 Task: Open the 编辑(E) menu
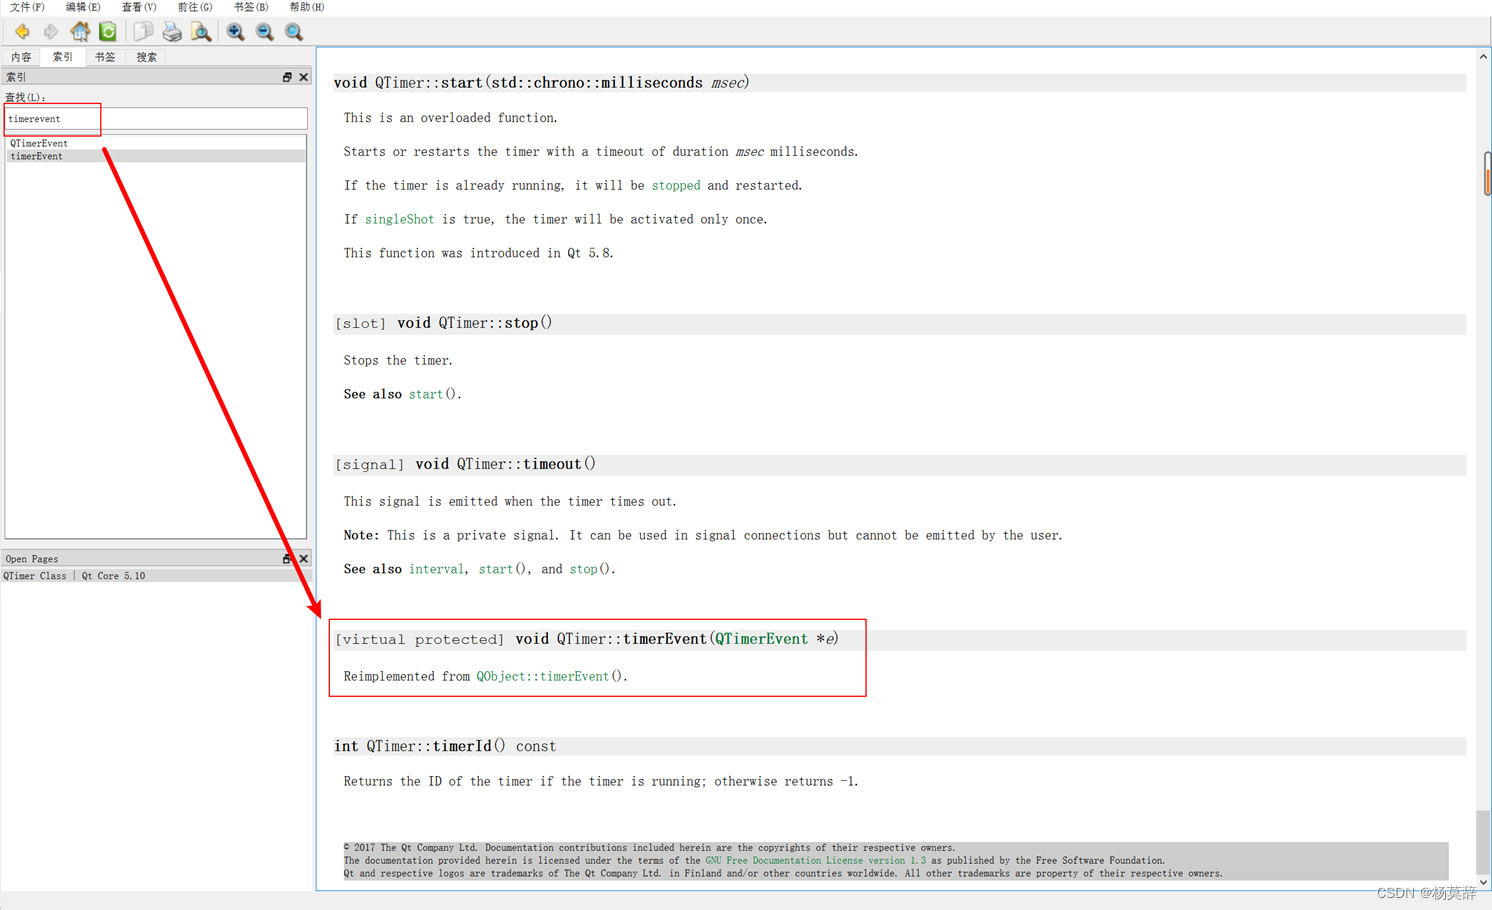coord(83,7)
